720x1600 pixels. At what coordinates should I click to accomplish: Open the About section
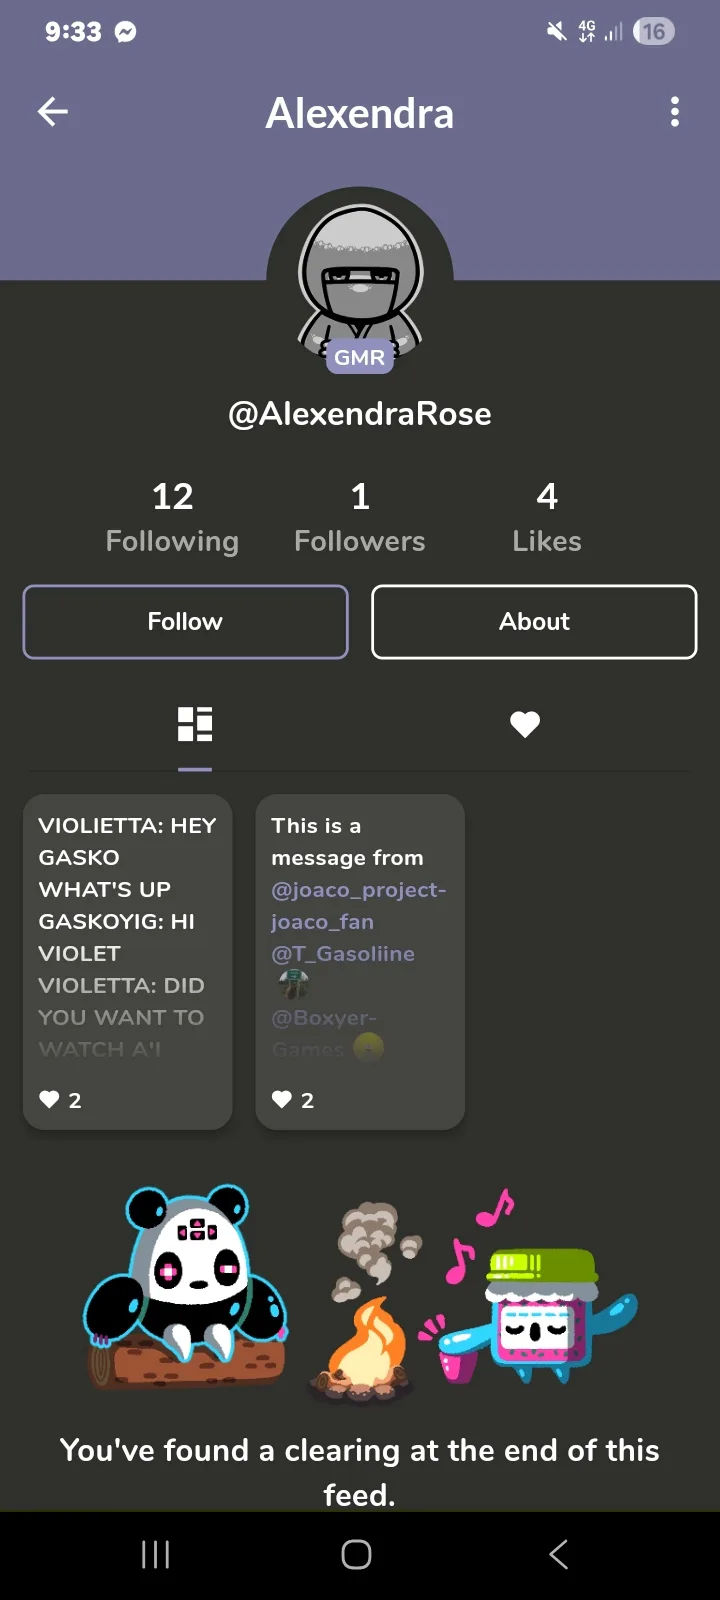pos(534,622)
